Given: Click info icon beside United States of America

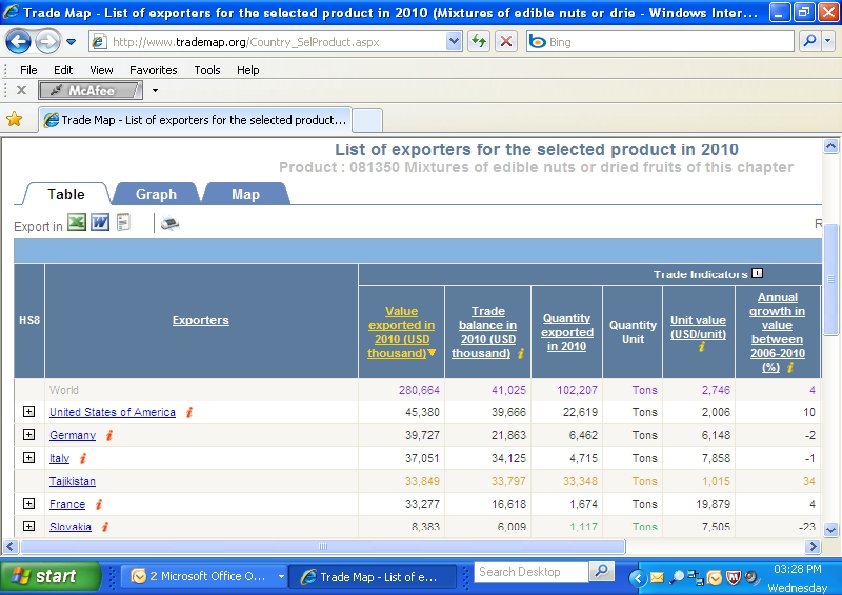Looking at the screenshot, I should [189, 412].
